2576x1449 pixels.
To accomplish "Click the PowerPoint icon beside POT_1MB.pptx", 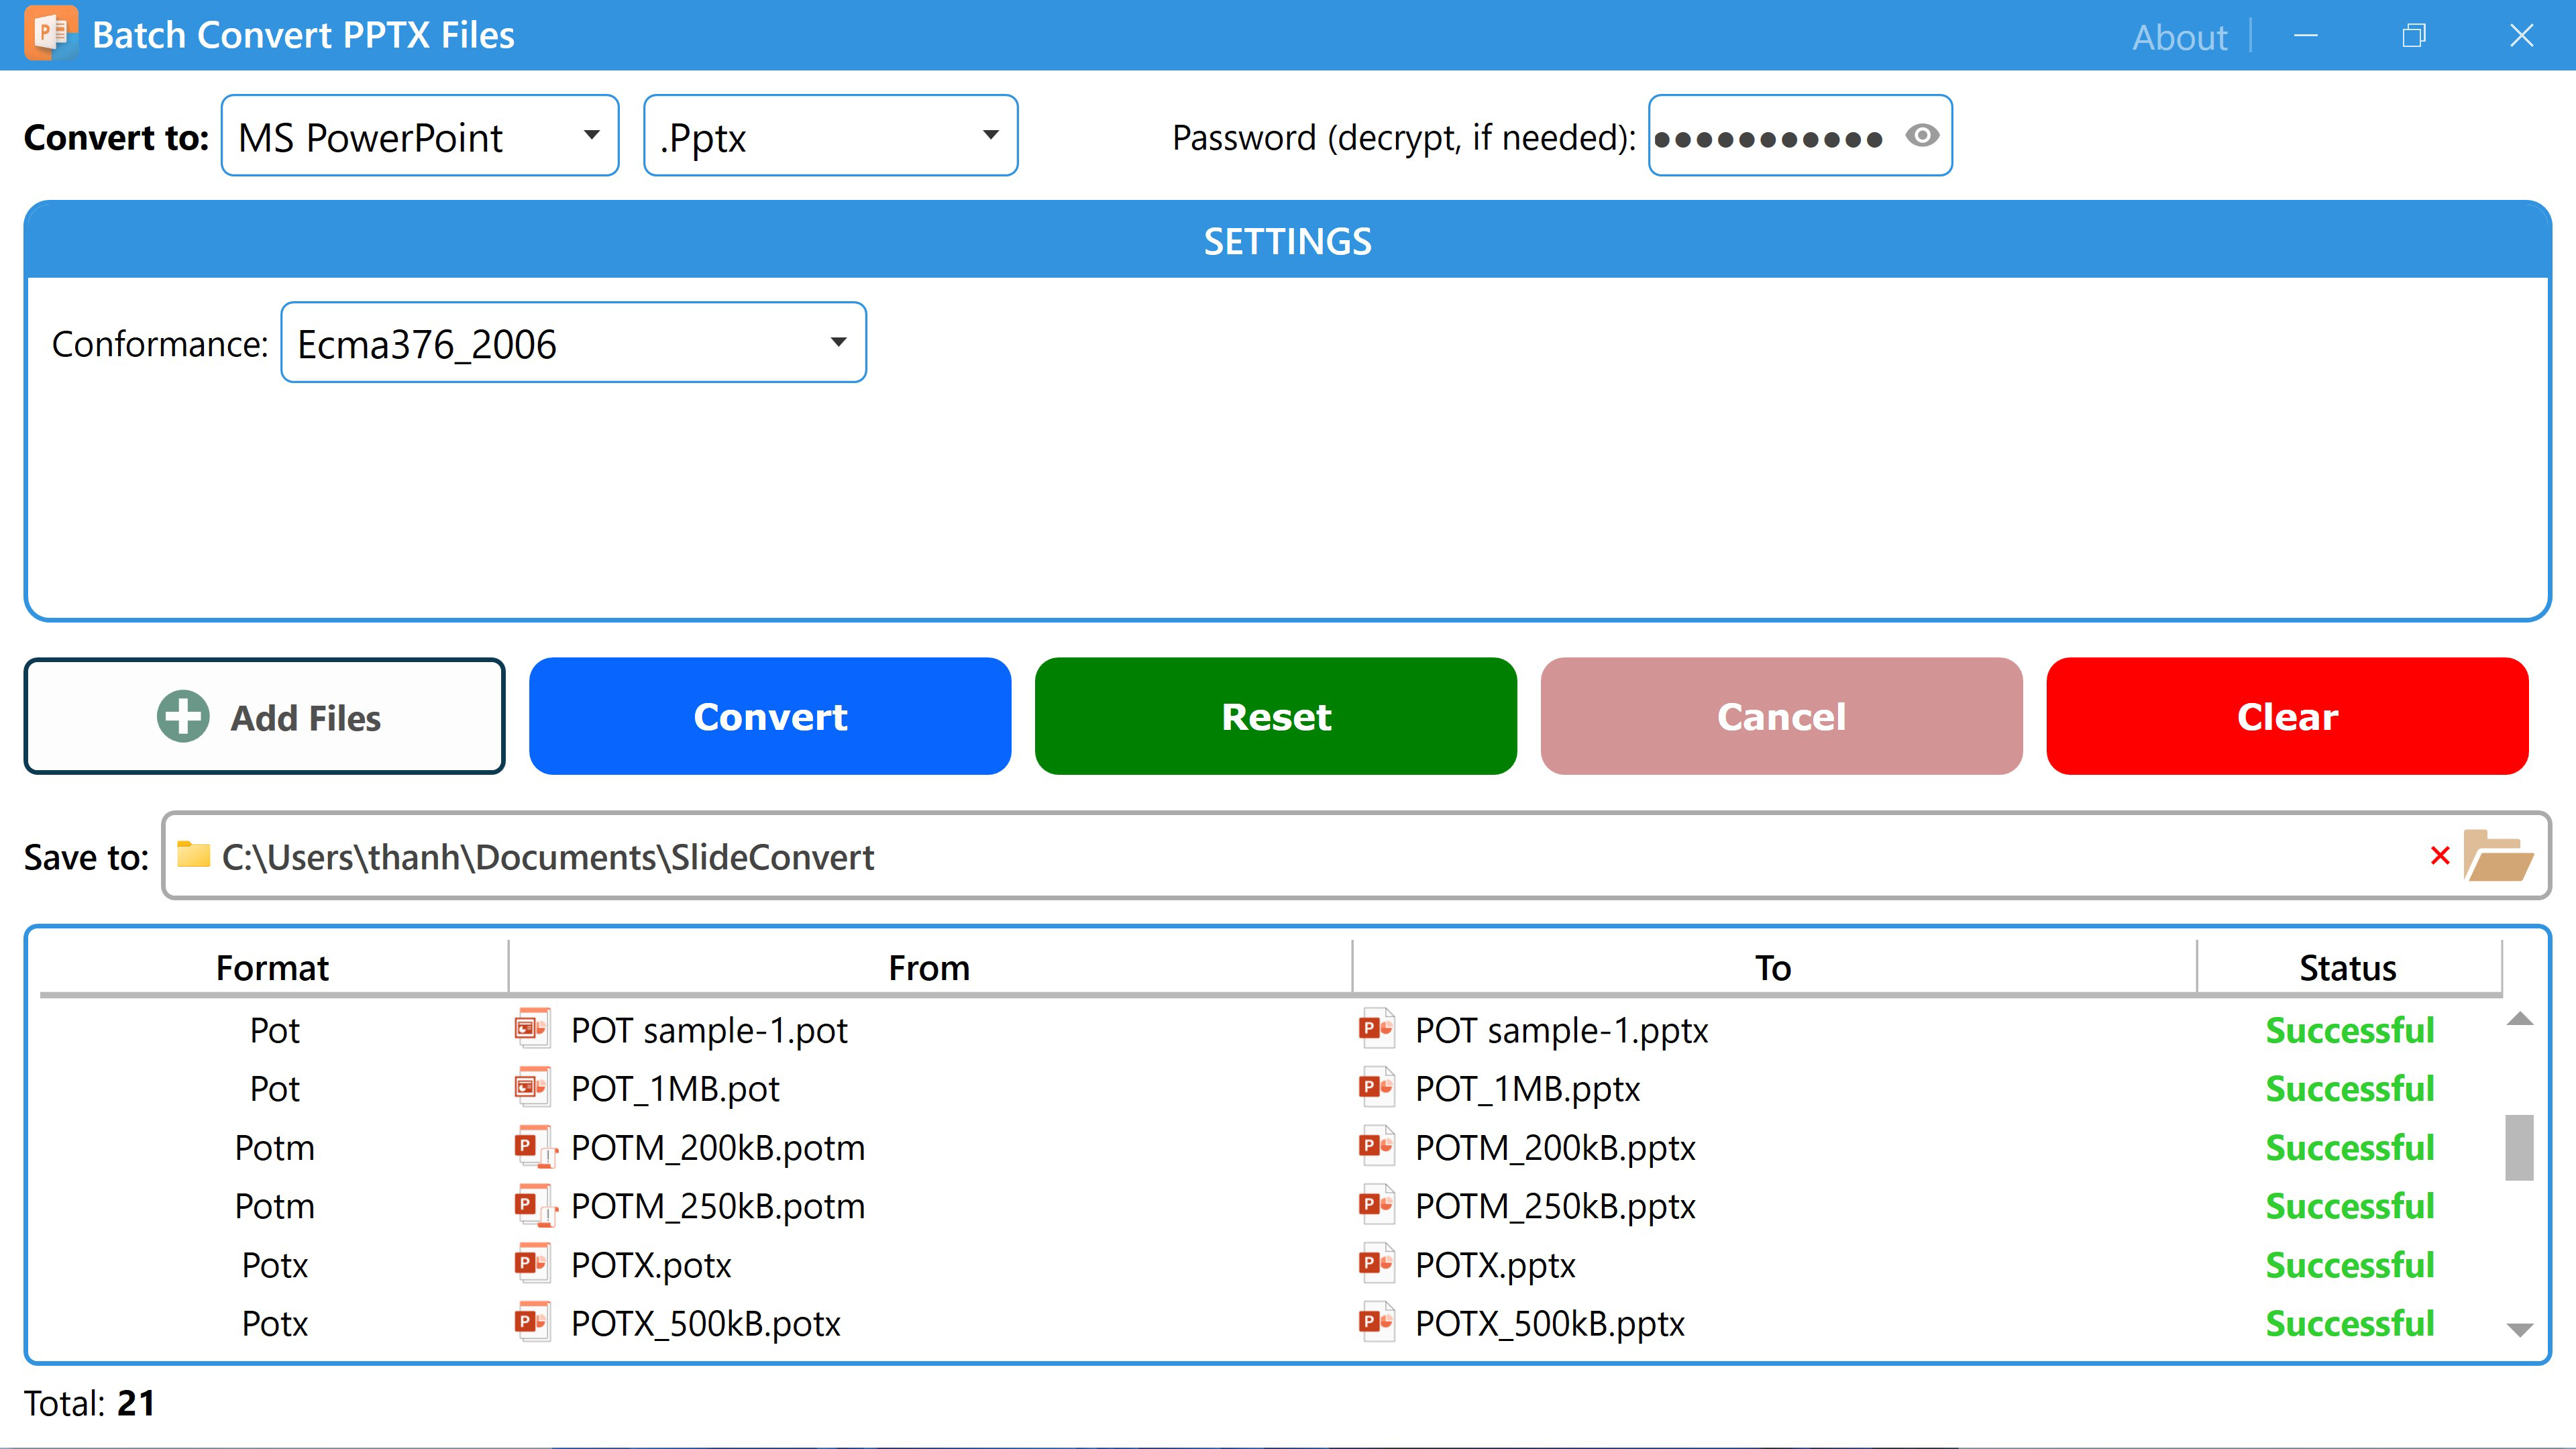I will pyautogui.click(x=1377, y=1087).
